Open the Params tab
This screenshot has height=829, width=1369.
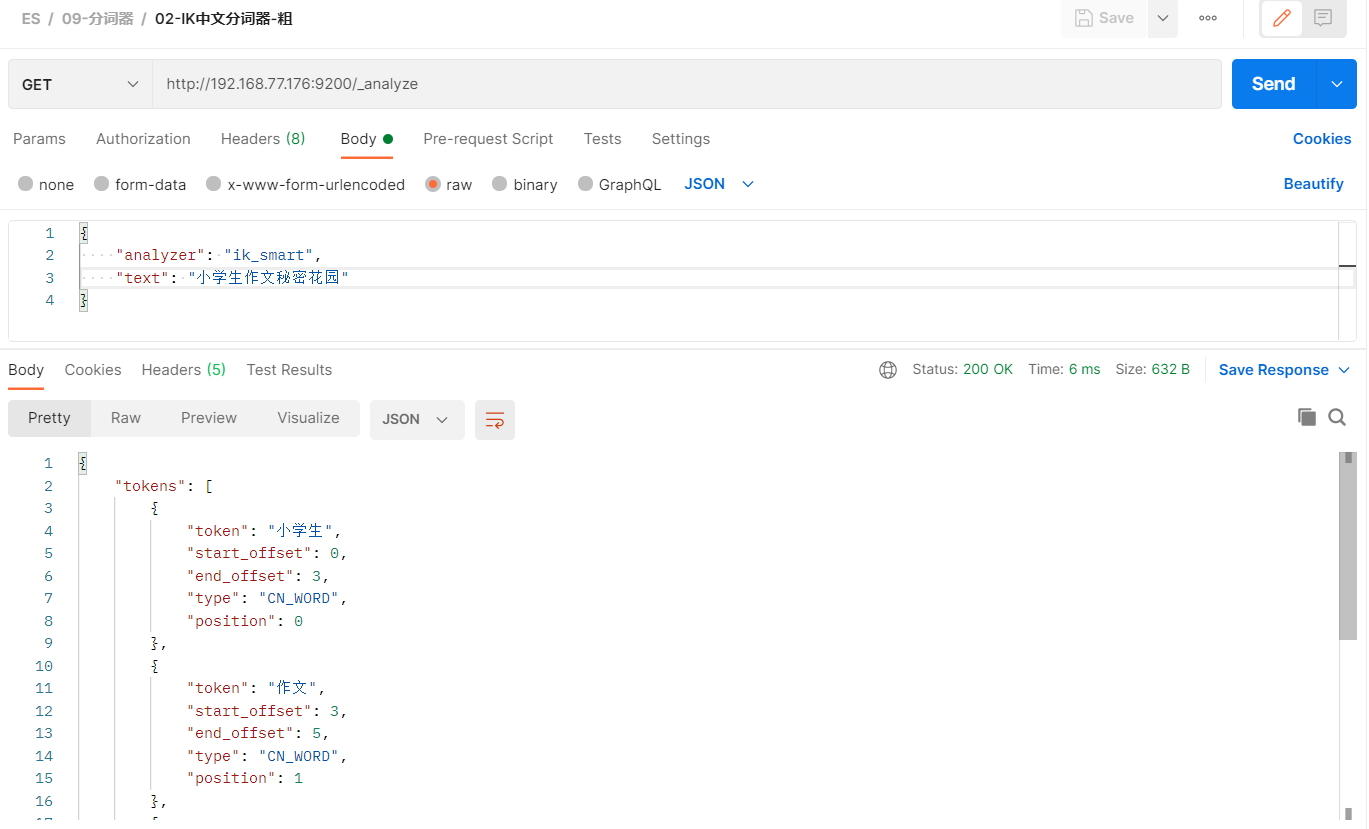[39, 139]
